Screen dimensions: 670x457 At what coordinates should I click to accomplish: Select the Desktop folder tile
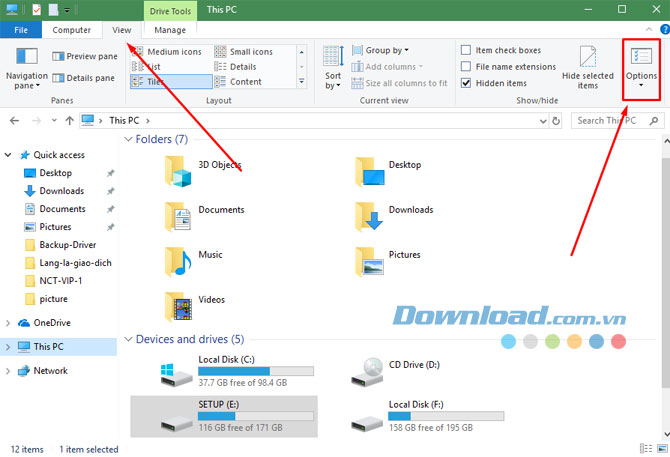pos(389,172)
